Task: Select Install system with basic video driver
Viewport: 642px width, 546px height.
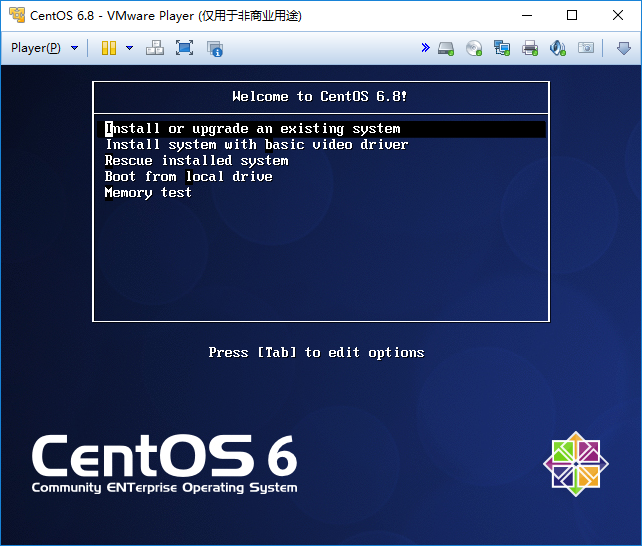Action: click(257, 144)
